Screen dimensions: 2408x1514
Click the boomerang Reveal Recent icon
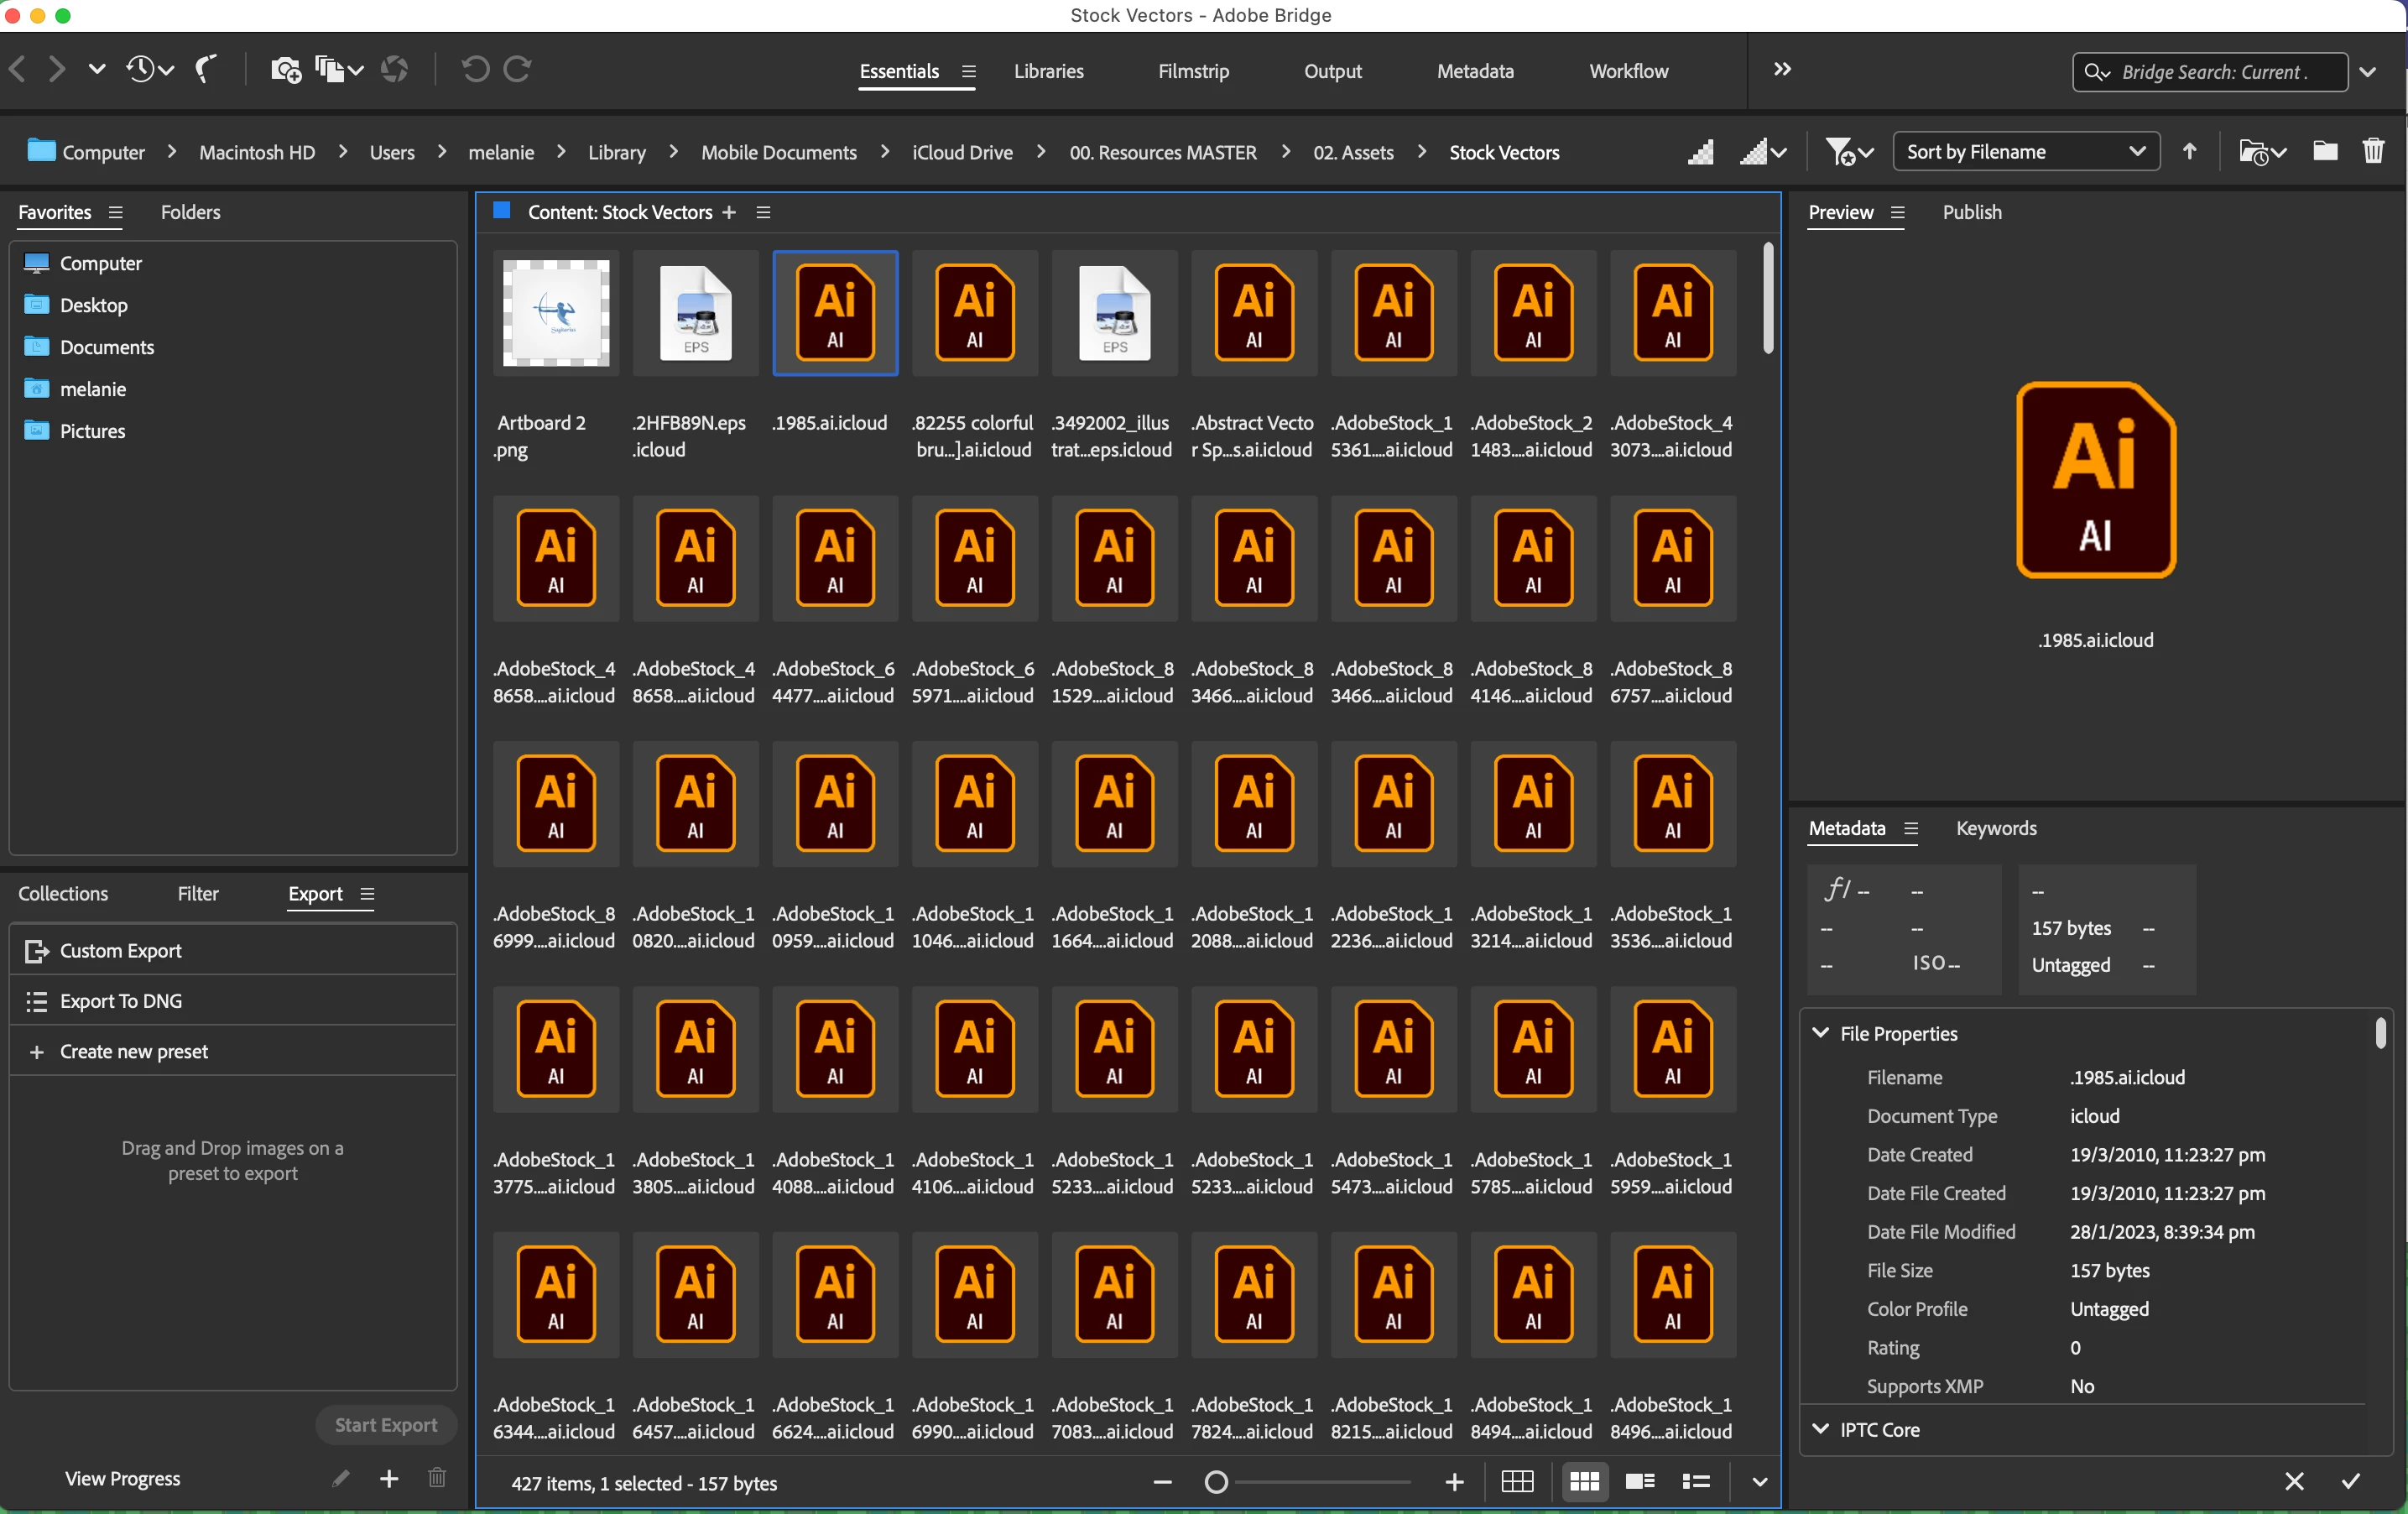[x=205, y=70]
